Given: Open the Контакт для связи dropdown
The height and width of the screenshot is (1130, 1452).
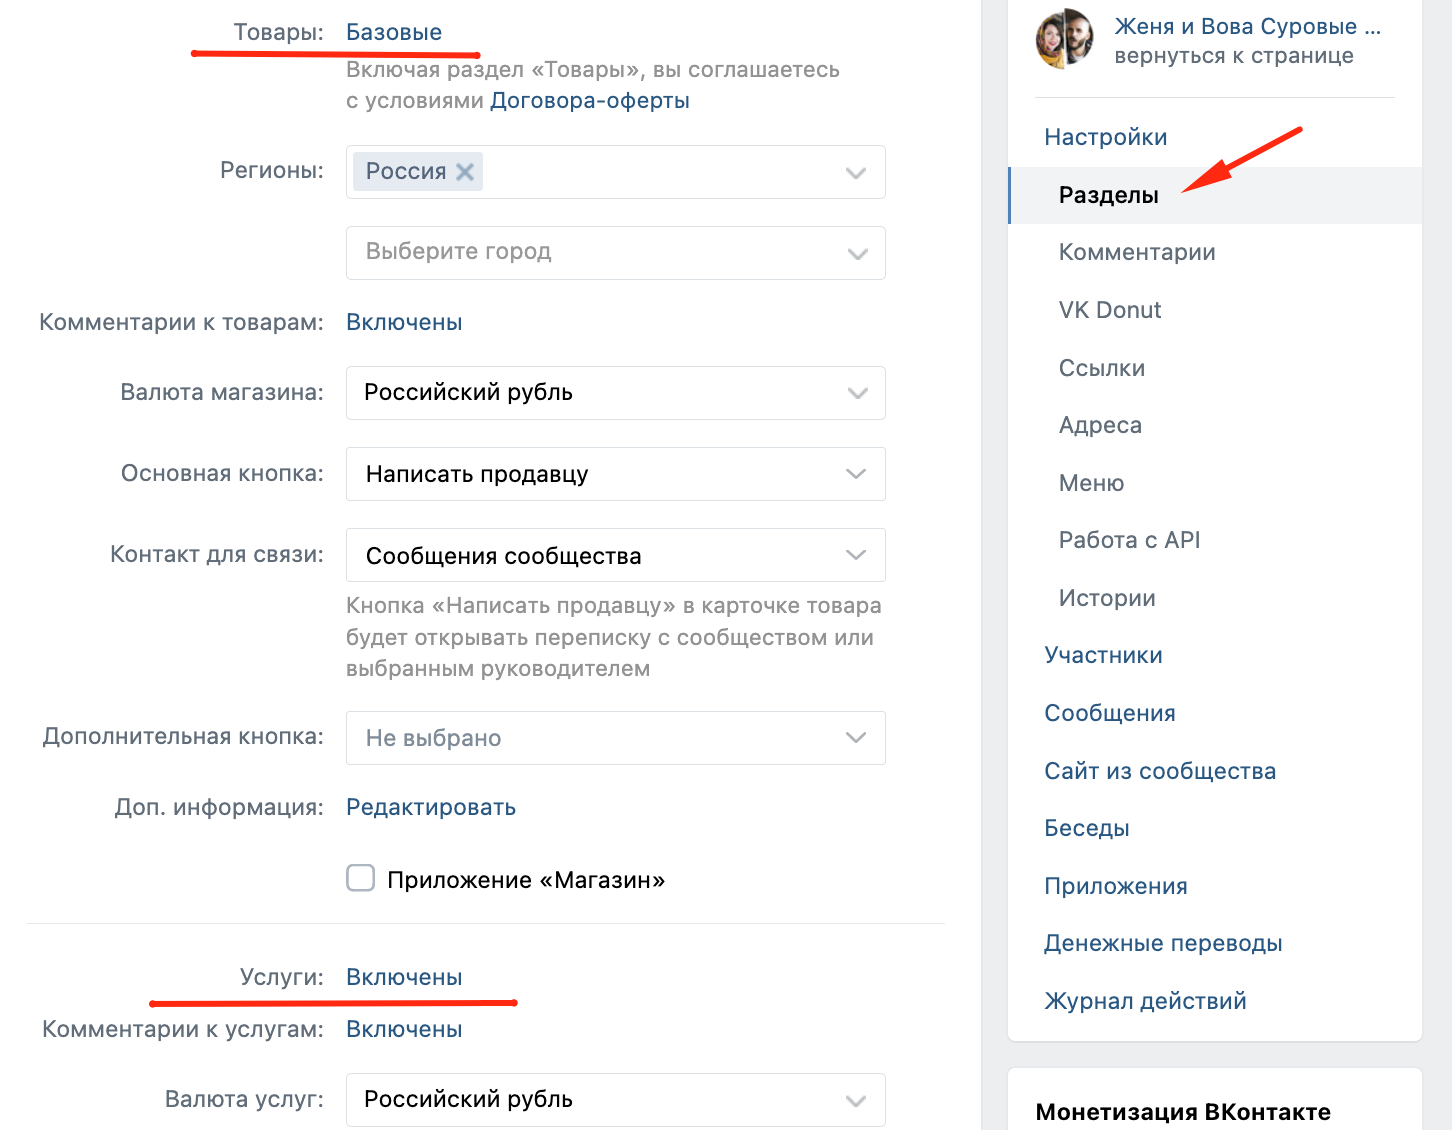Looking at the screenshot, I should (616, 555).
